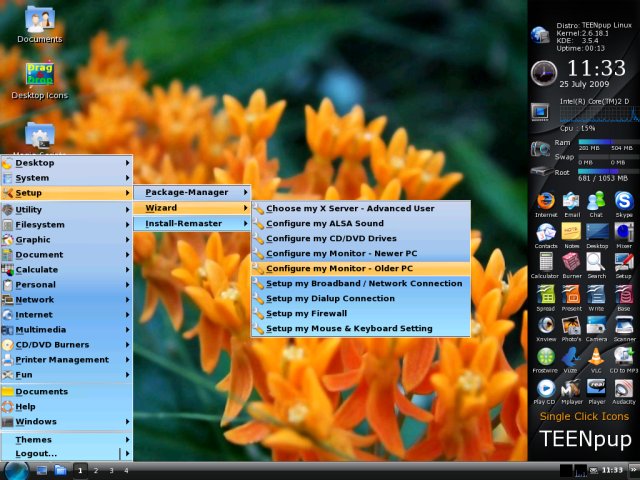
Task: Launch the VLC cone icon
Action: [596, 357]
